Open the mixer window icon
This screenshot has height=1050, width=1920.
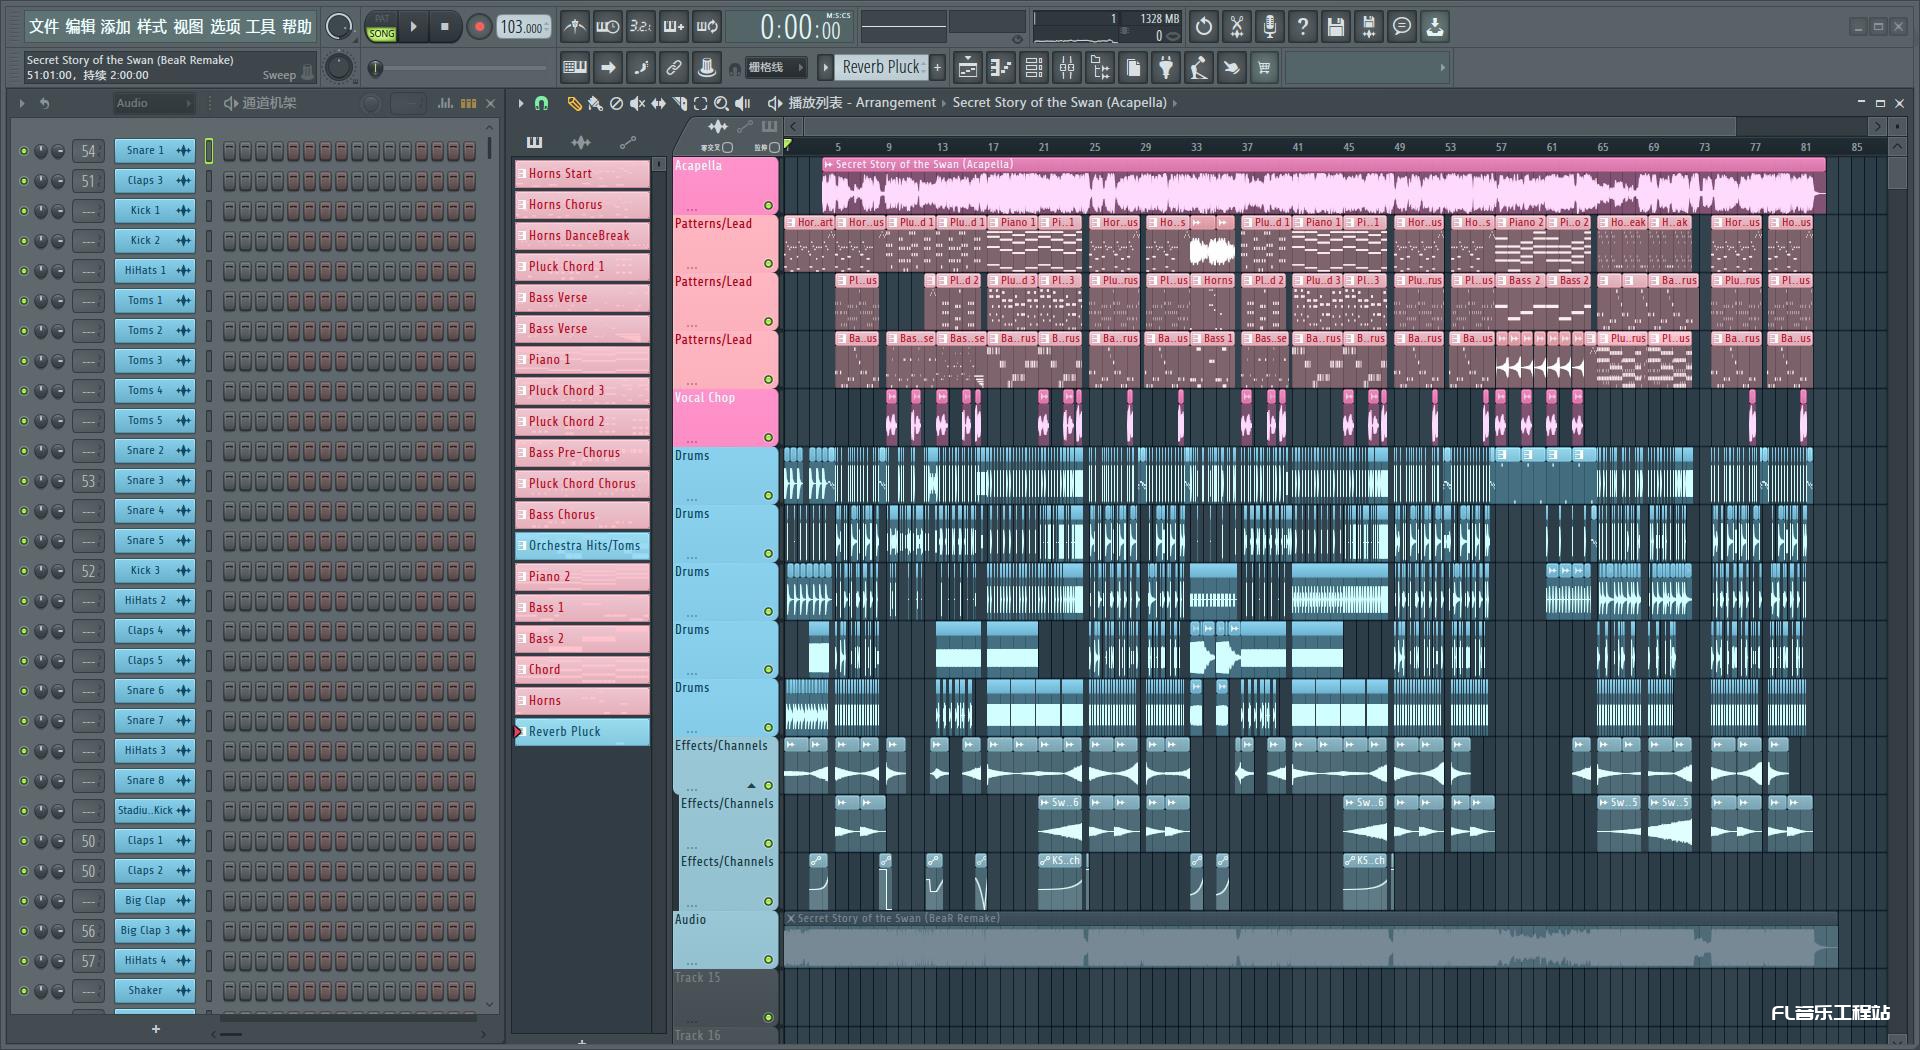click(x=1067, y=68)
